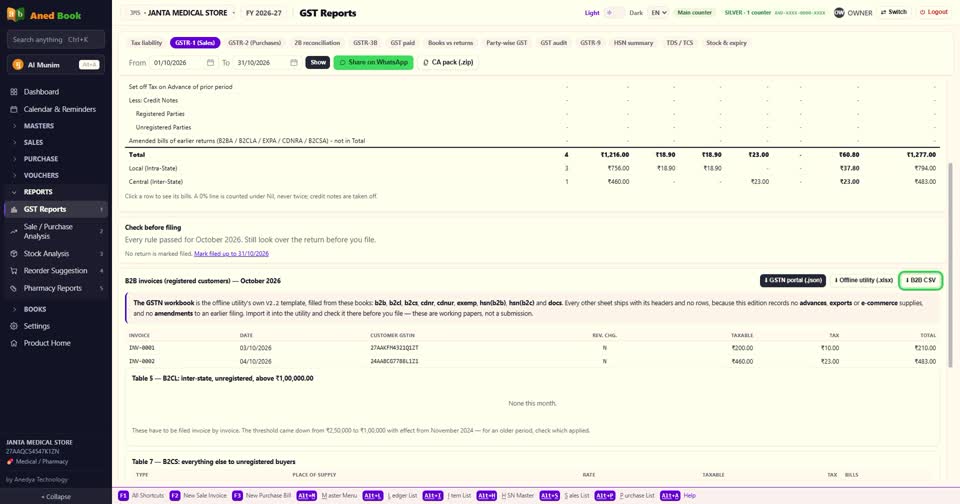Click invoice row INV-0001

click(x=532, y=348)
